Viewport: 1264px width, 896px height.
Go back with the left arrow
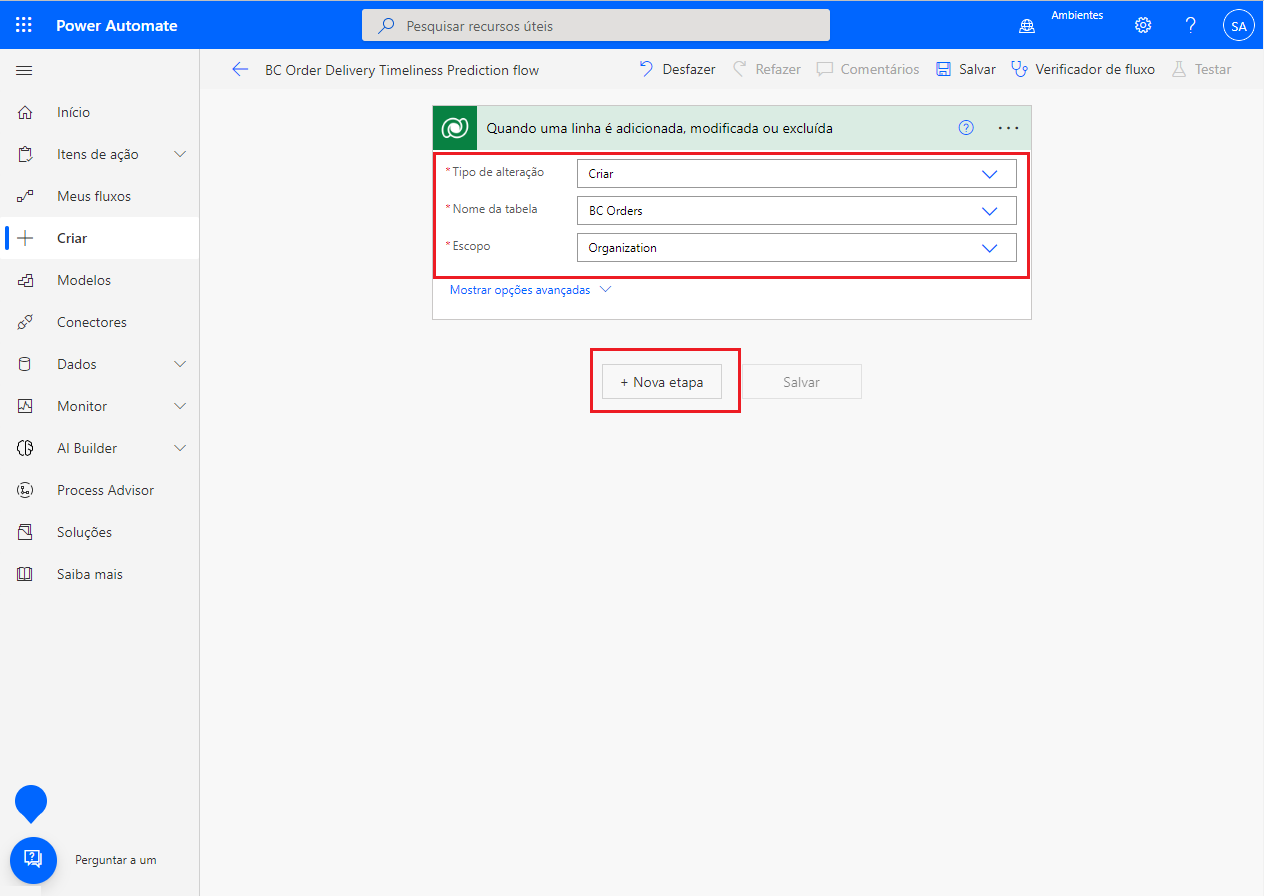tap(239, 69)
